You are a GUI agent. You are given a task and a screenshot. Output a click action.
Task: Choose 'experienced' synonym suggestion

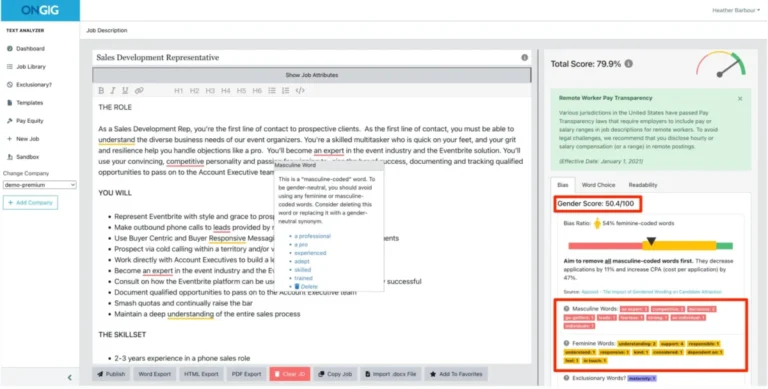[x=310, y=253]
